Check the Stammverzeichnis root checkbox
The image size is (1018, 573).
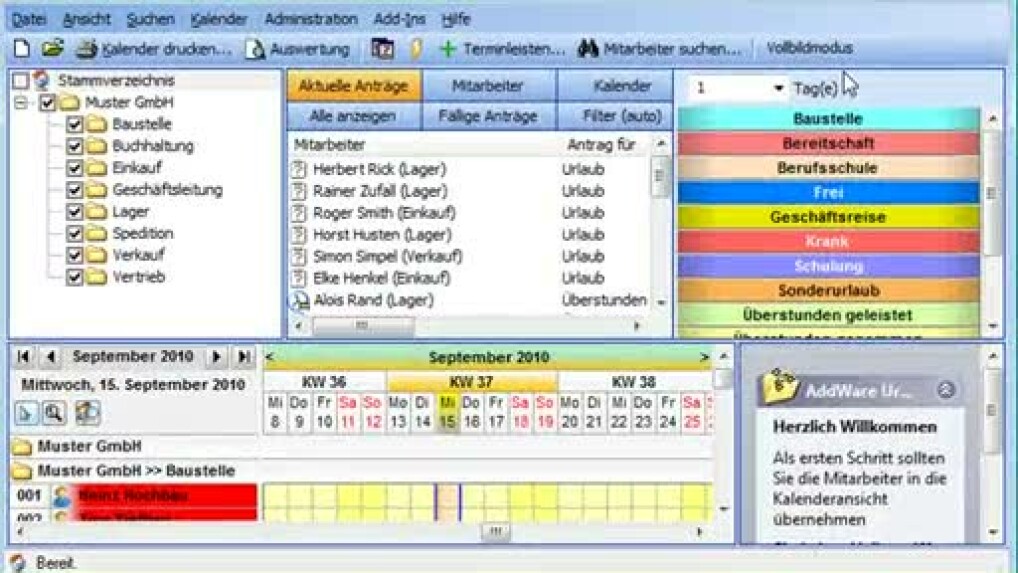[x=20, y=80]
